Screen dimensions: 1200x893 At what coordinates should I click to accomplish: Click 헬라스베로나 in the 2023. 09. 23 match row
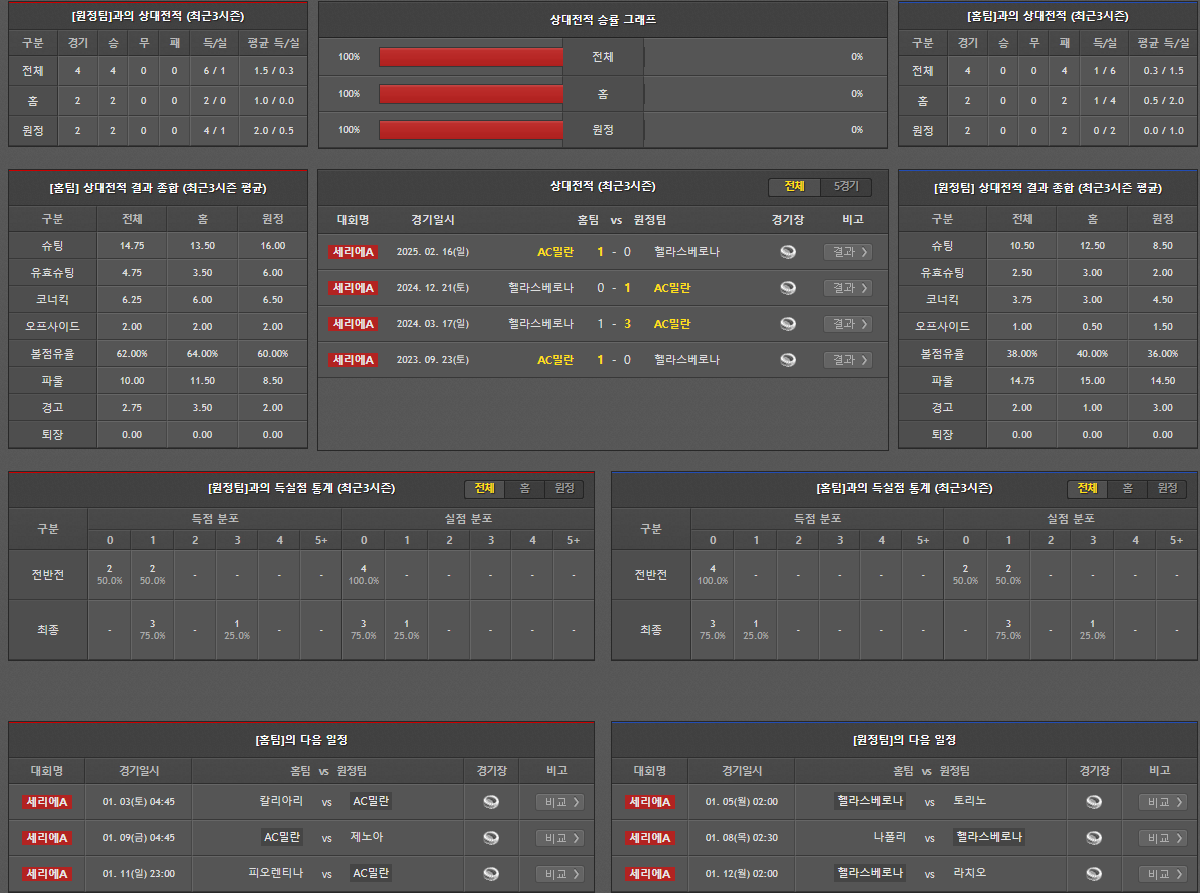tap(686, 360)
